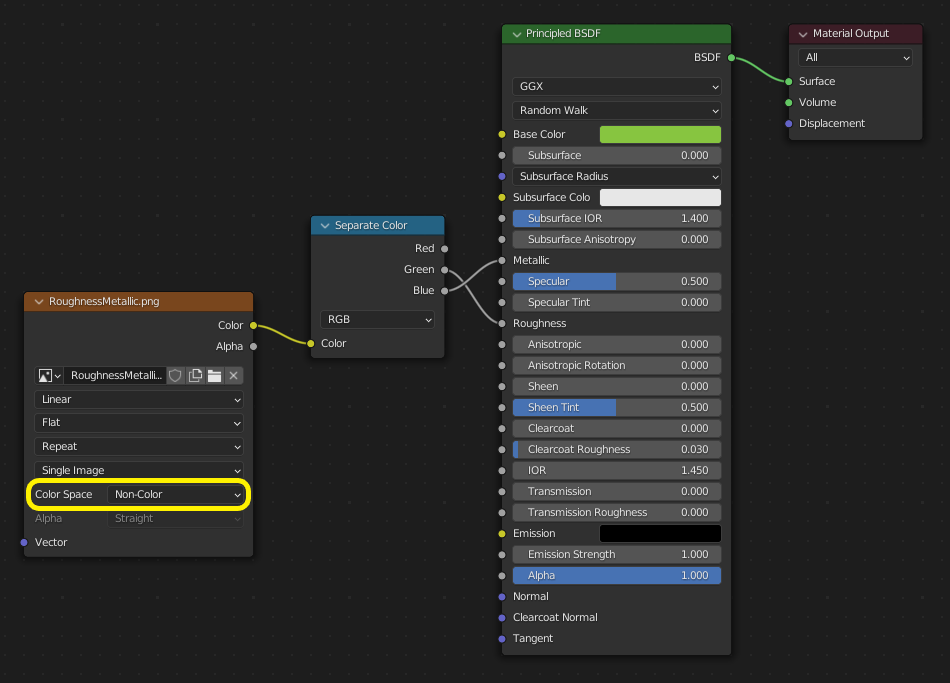
Task: Click the RoughnessMetalli name field
Action: 115,375
